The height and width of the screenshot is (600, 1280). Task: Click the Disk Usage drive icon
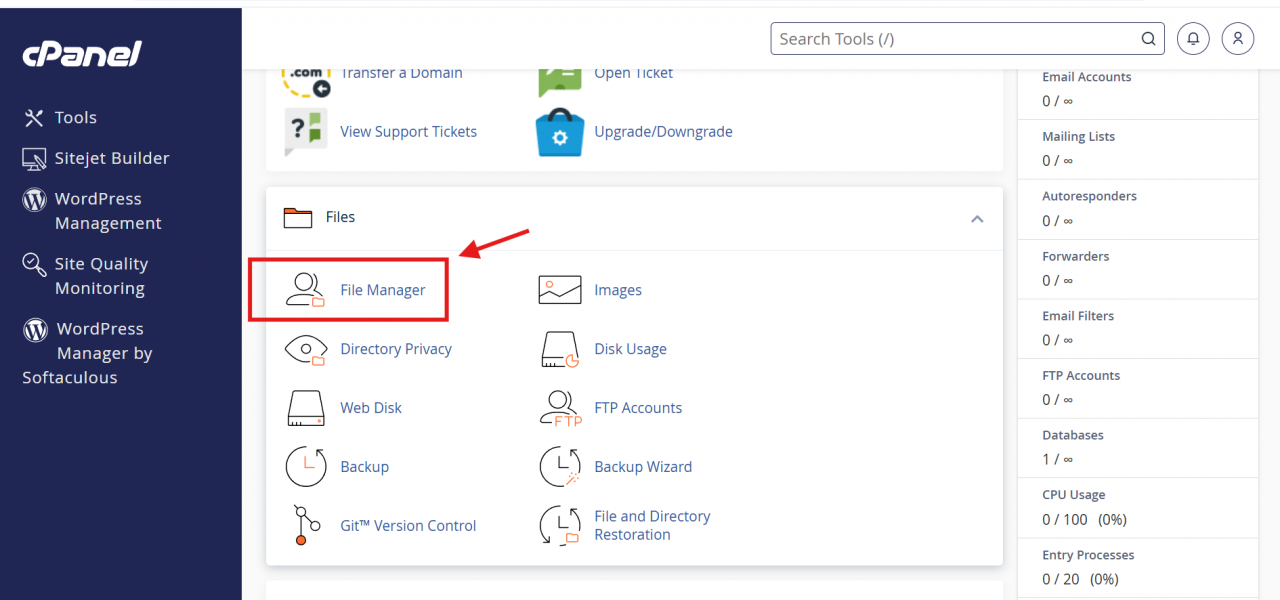pos(560,349)
